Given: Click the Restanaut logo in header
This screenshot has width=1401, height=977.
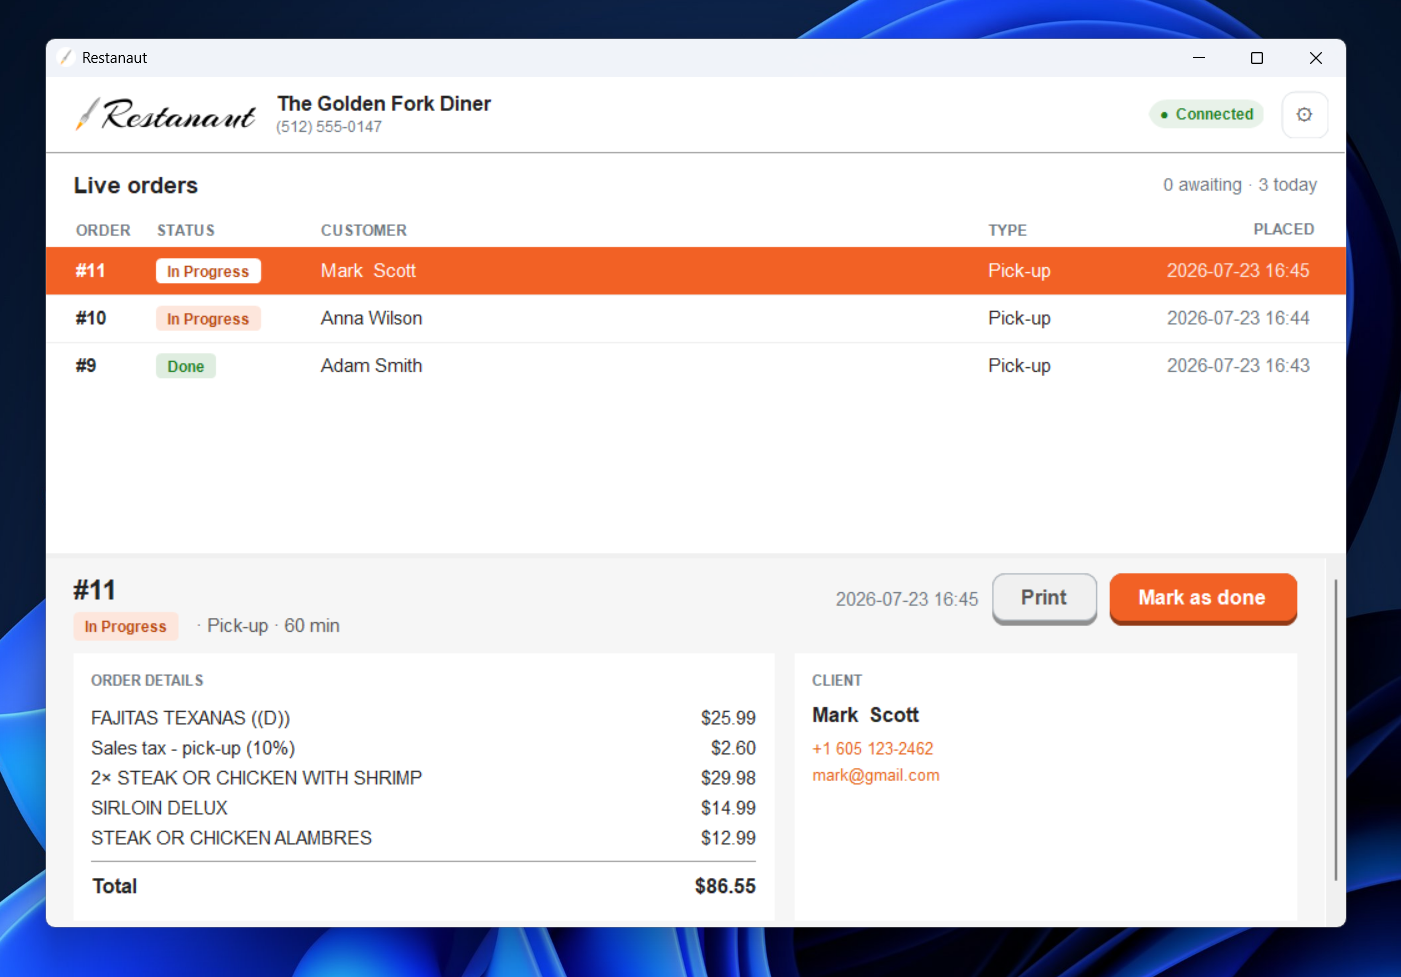Looking at the screenshot, I should [166, 115].
